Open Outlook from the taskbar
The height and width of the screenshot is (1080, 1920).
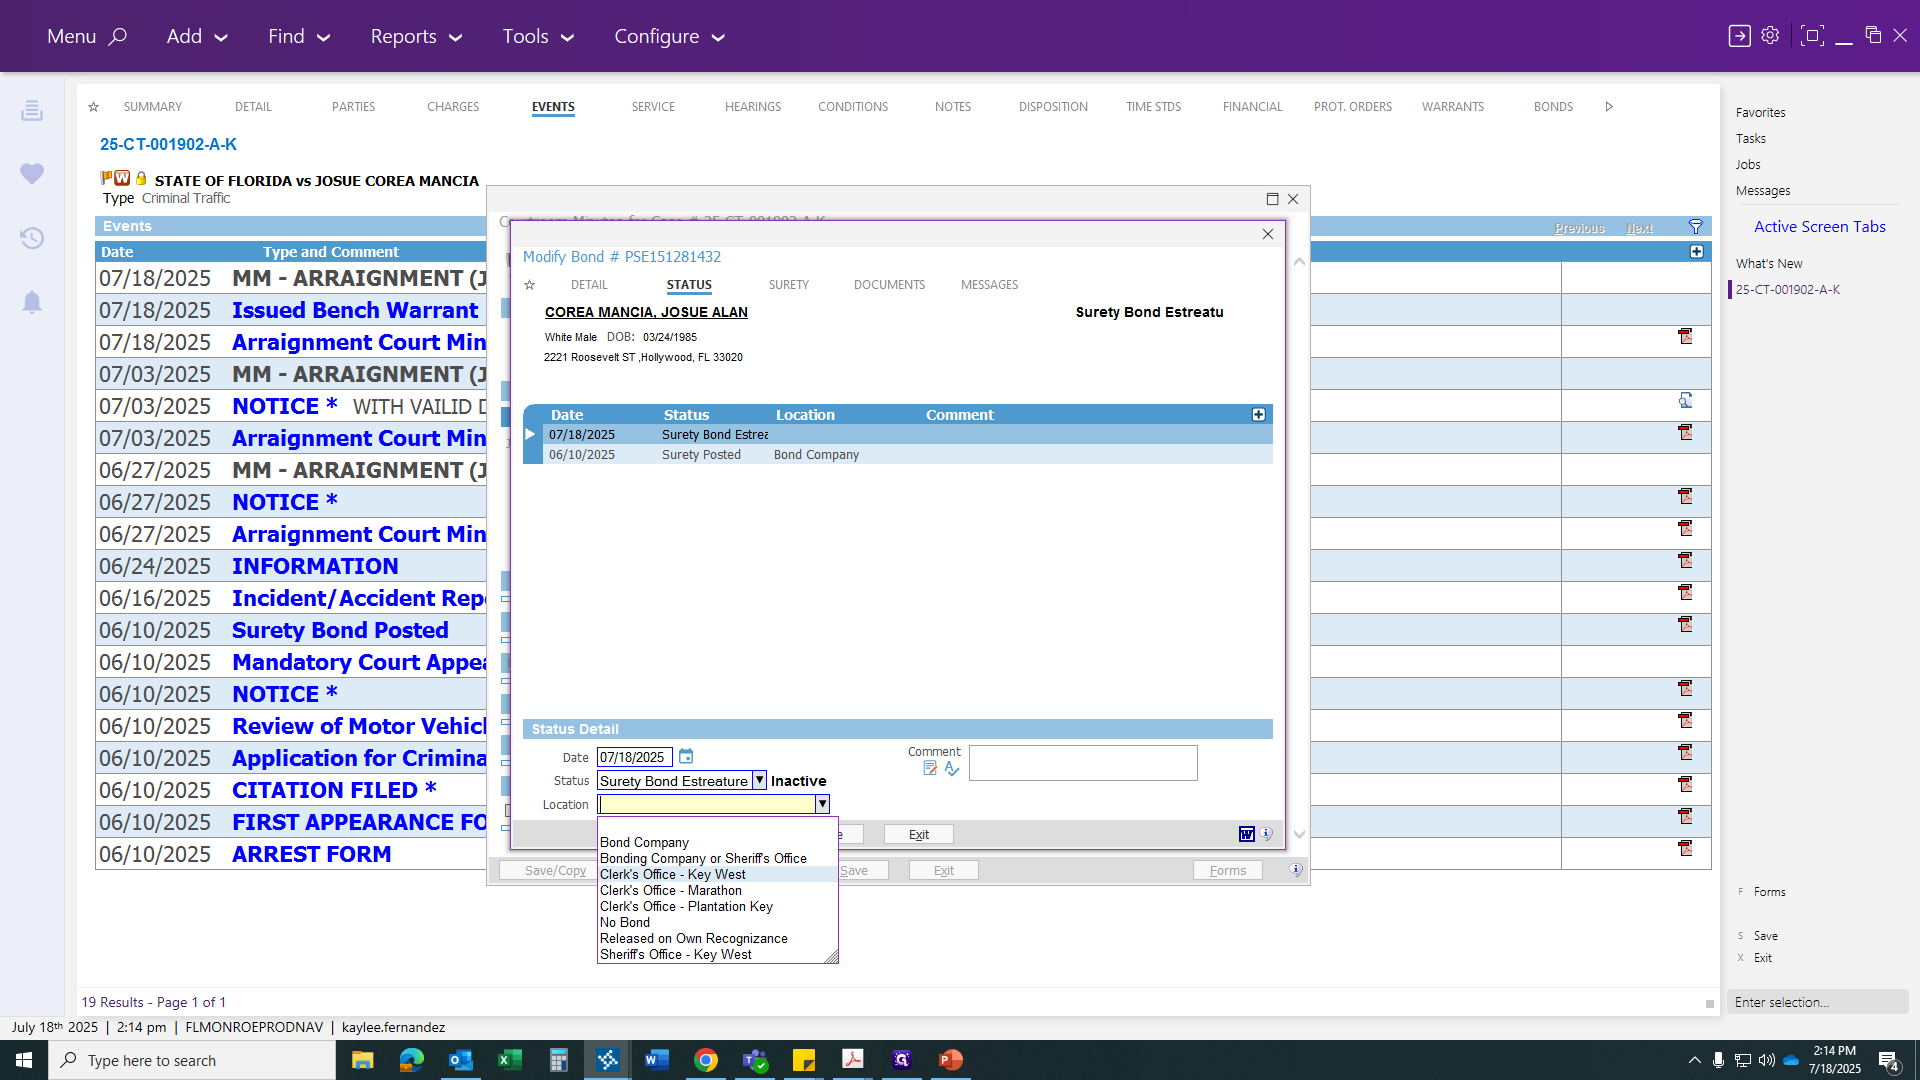click(460, 1060)
